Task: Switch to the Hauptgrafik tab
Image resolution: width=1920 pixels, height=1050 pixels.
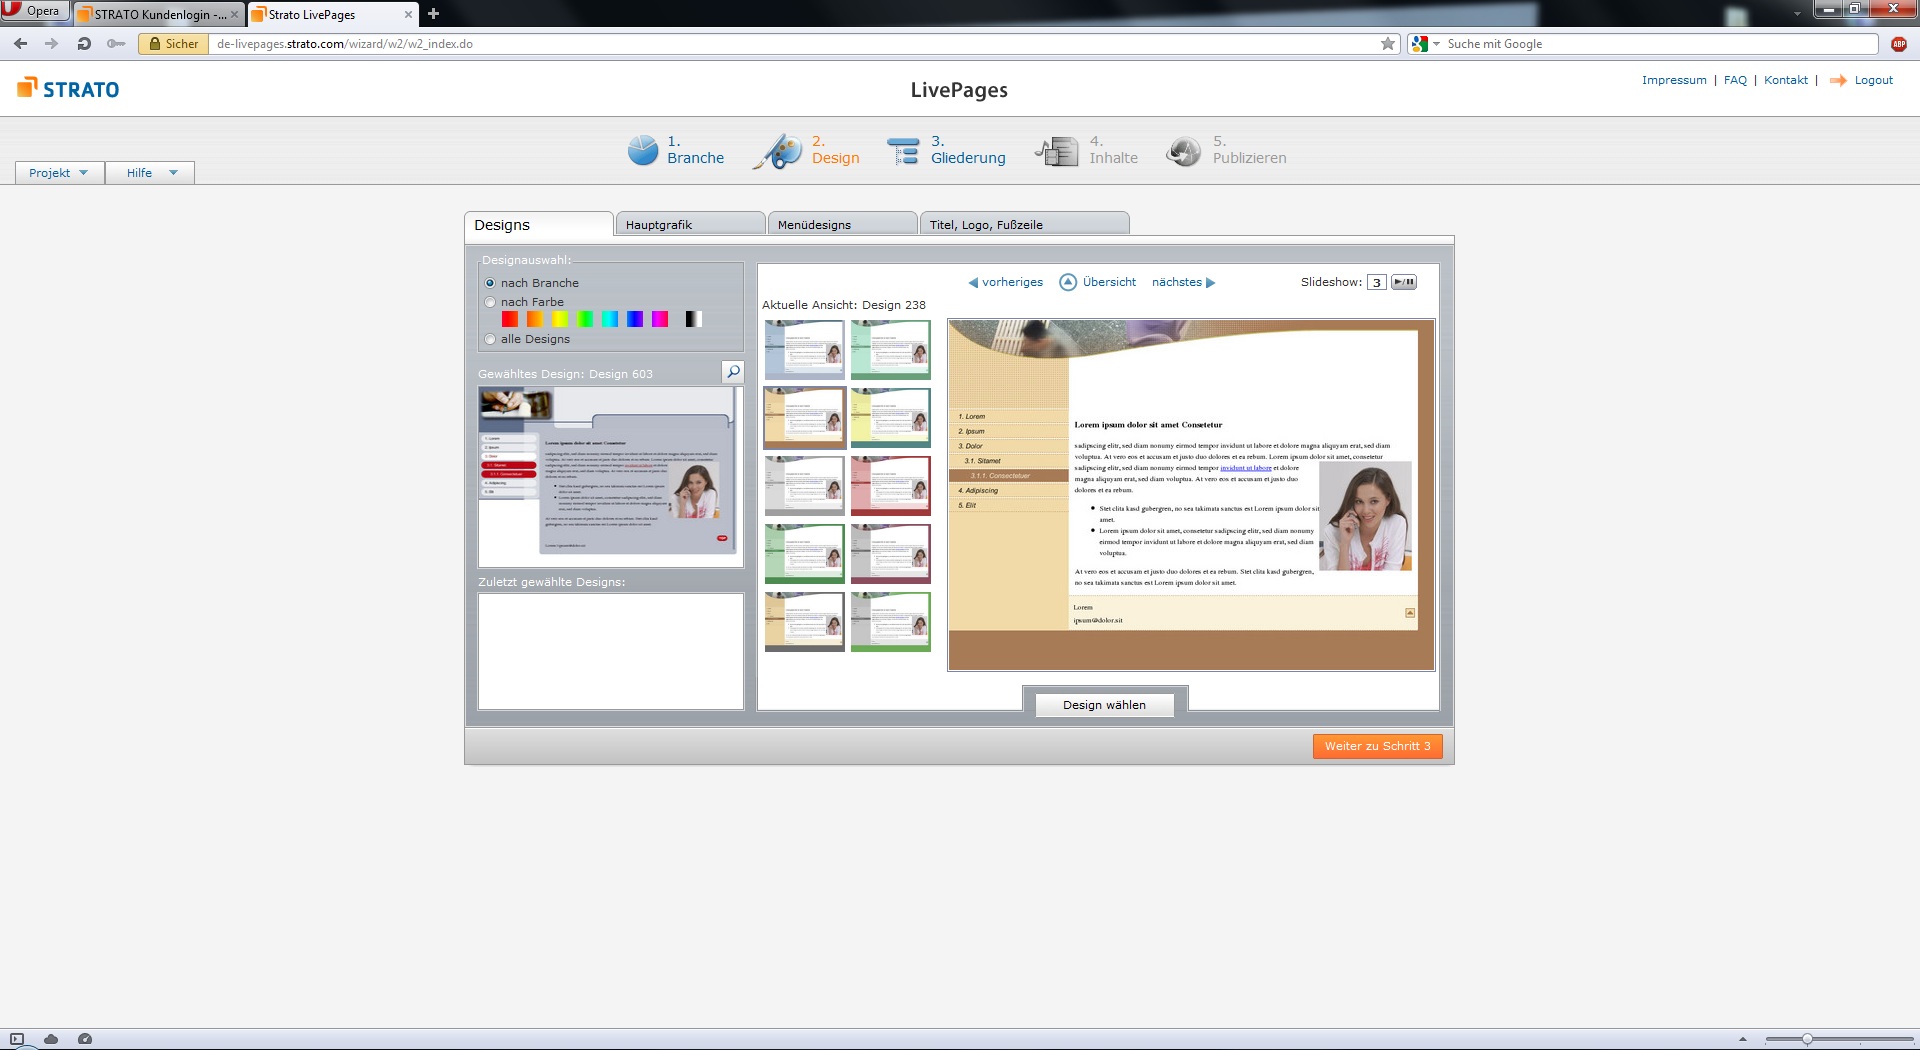Action: [690, 225]
